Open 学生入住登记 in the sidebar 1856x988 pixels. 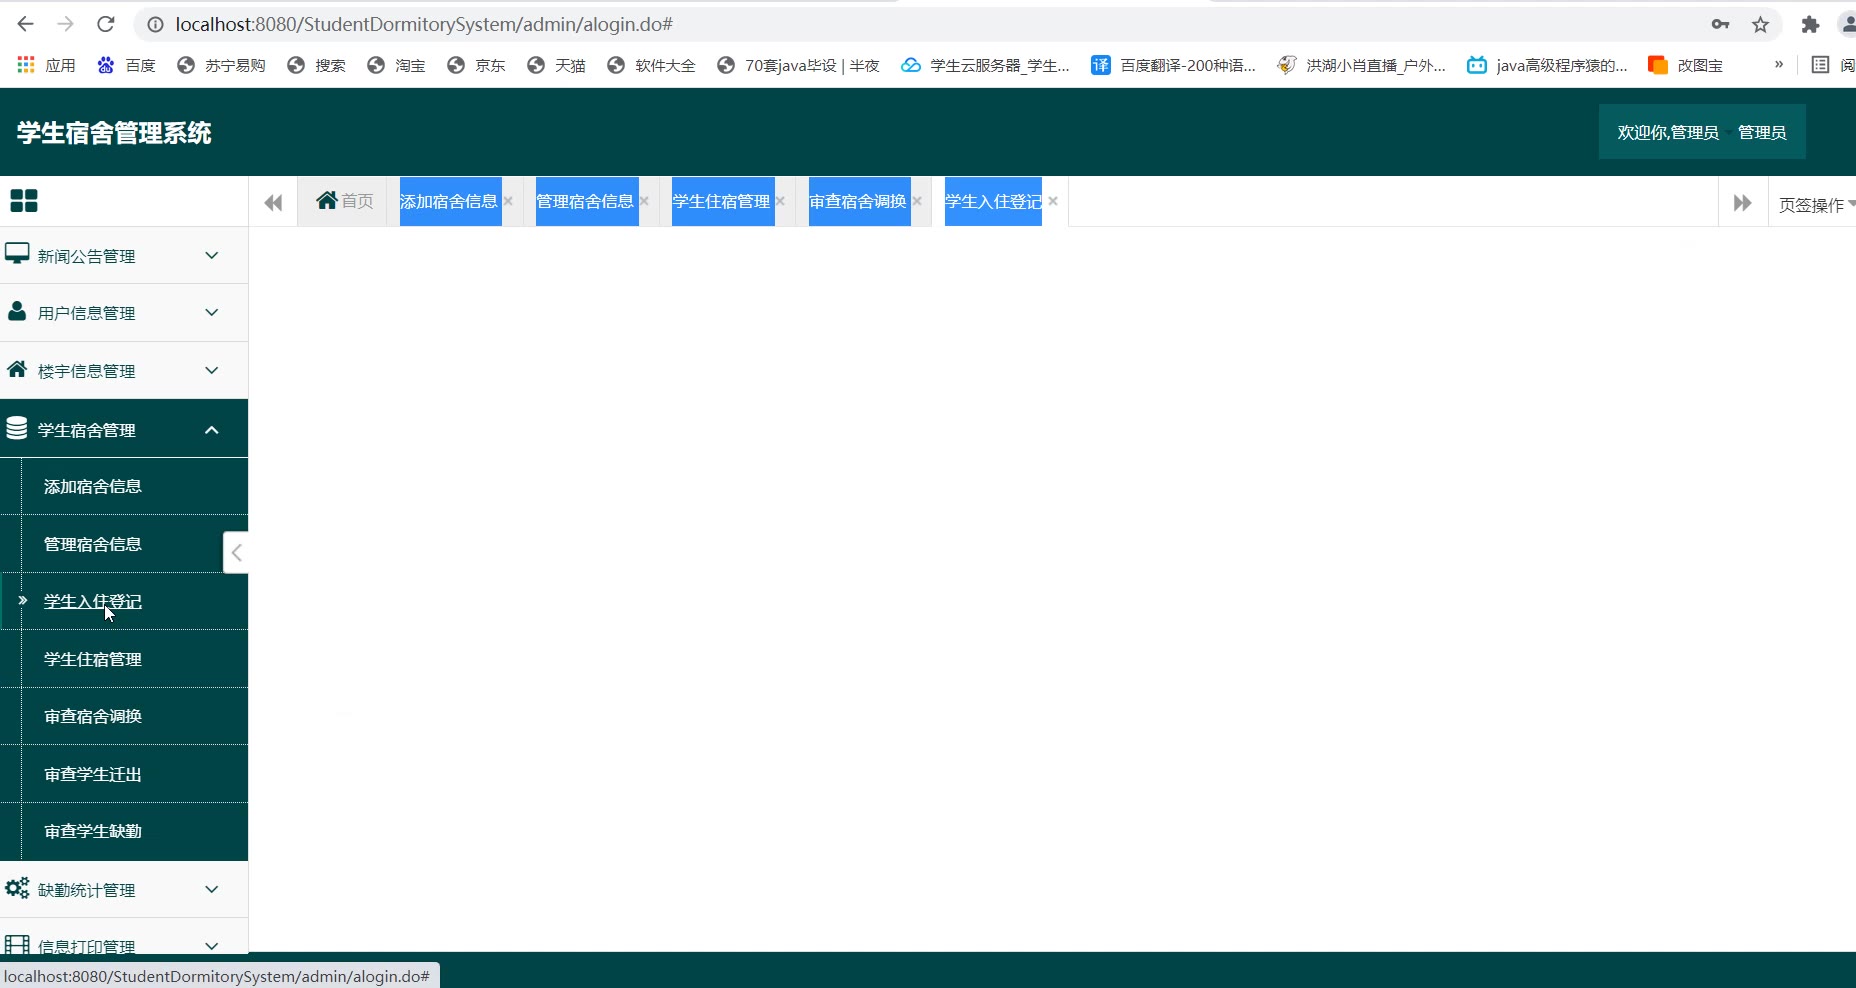point(93,601)
